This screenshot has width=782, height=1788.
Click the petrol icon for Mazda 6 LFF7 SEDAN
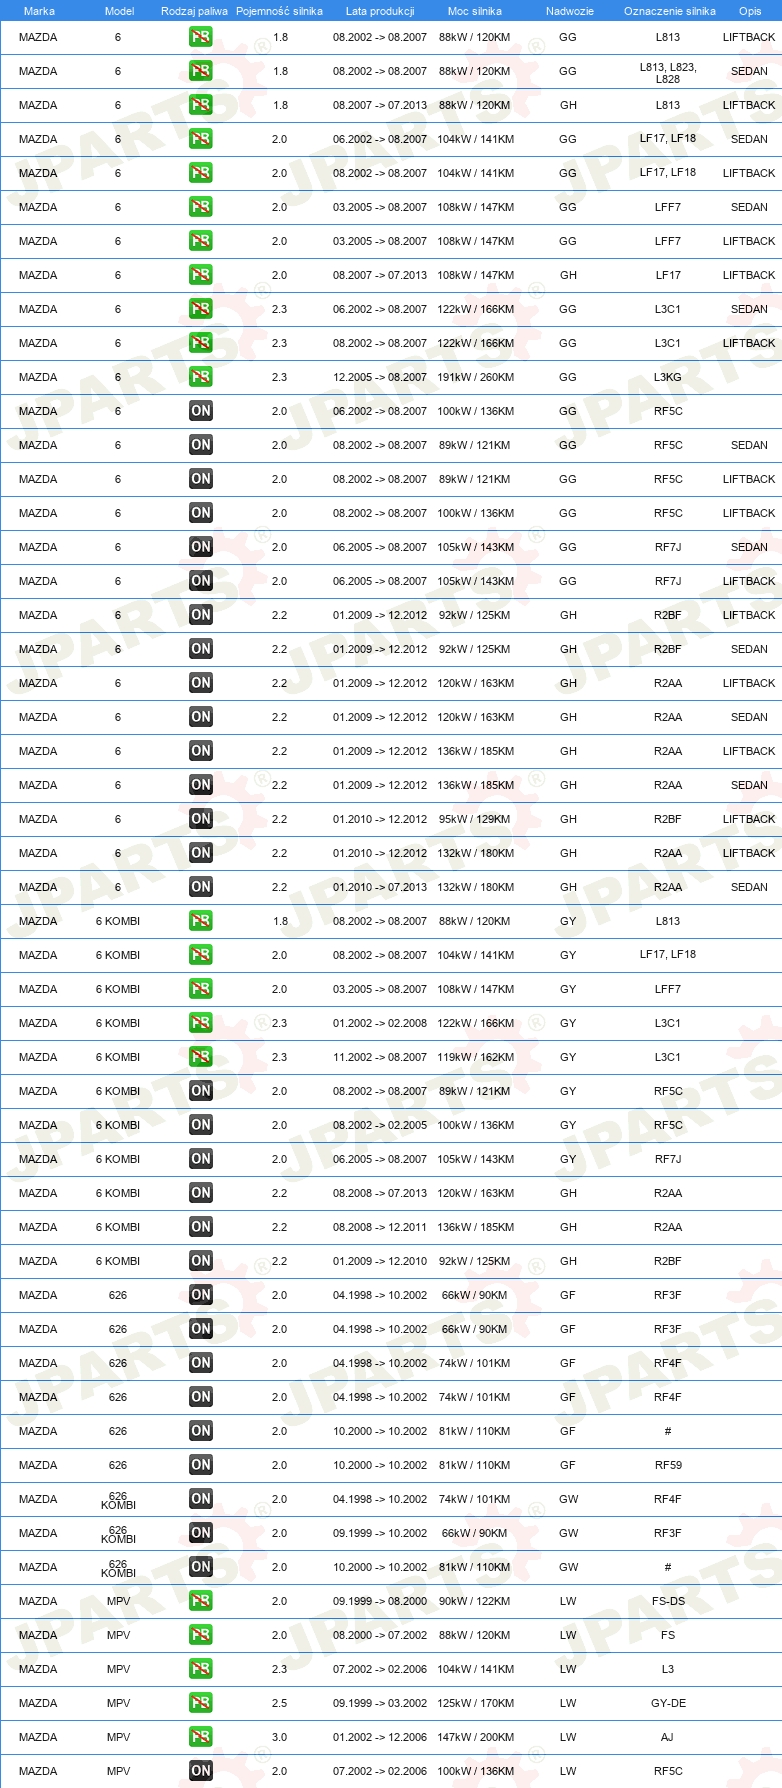pos(201,207)
